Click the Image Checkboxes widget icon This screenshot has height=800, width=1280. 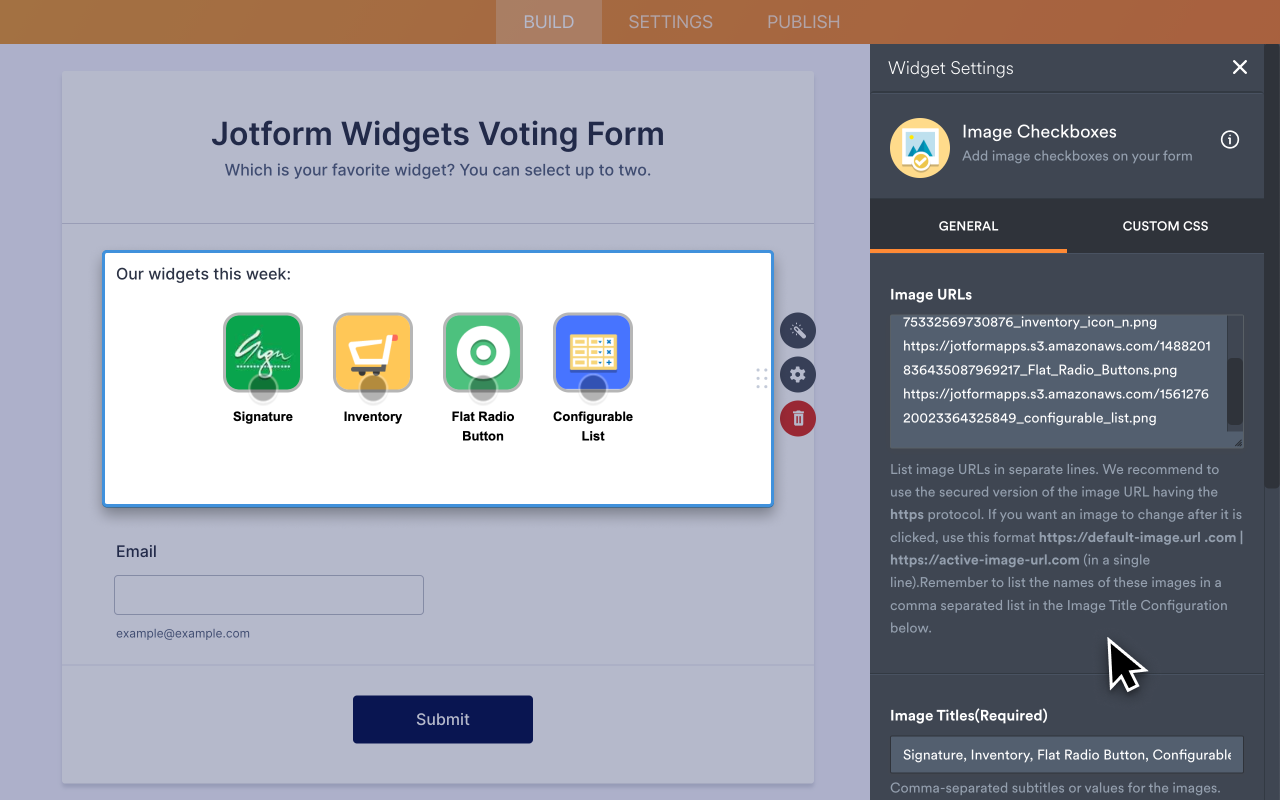pos(919,147)
